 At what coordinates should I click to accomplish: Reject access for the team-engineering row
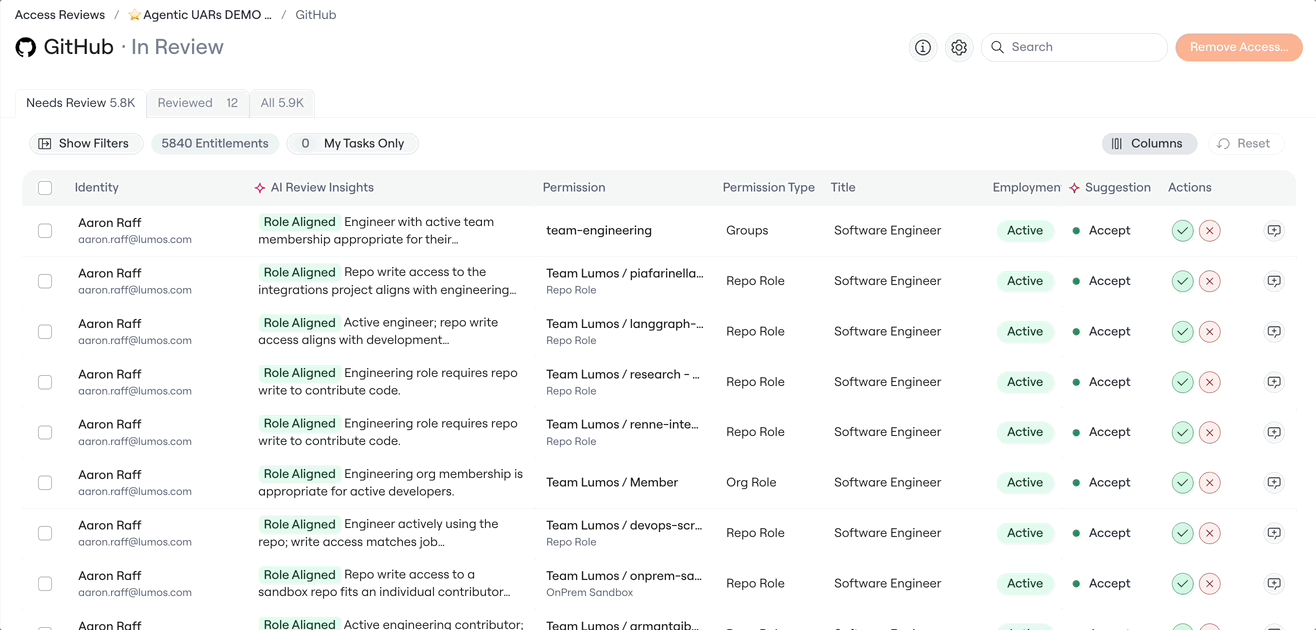[x=1210, y=231]
